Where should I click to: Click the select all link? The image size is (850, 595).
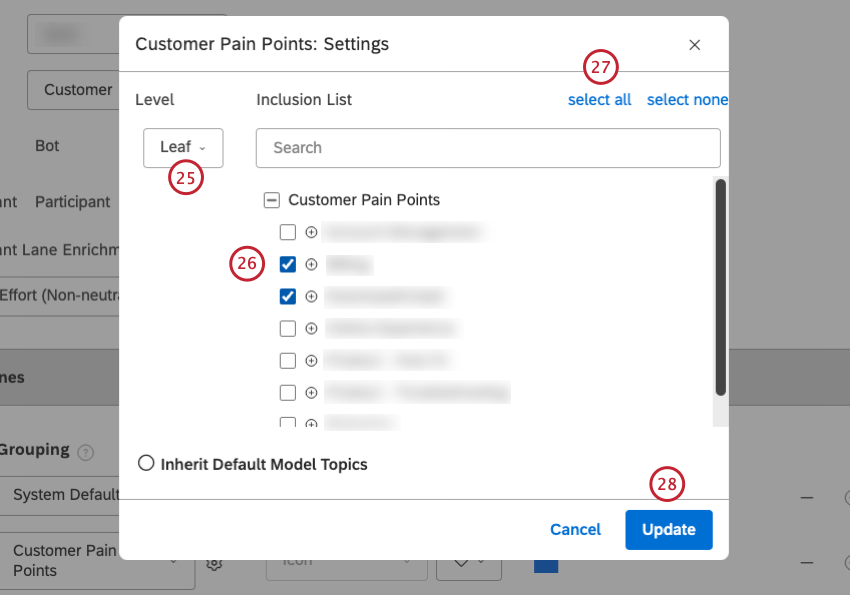coord(599,99)
